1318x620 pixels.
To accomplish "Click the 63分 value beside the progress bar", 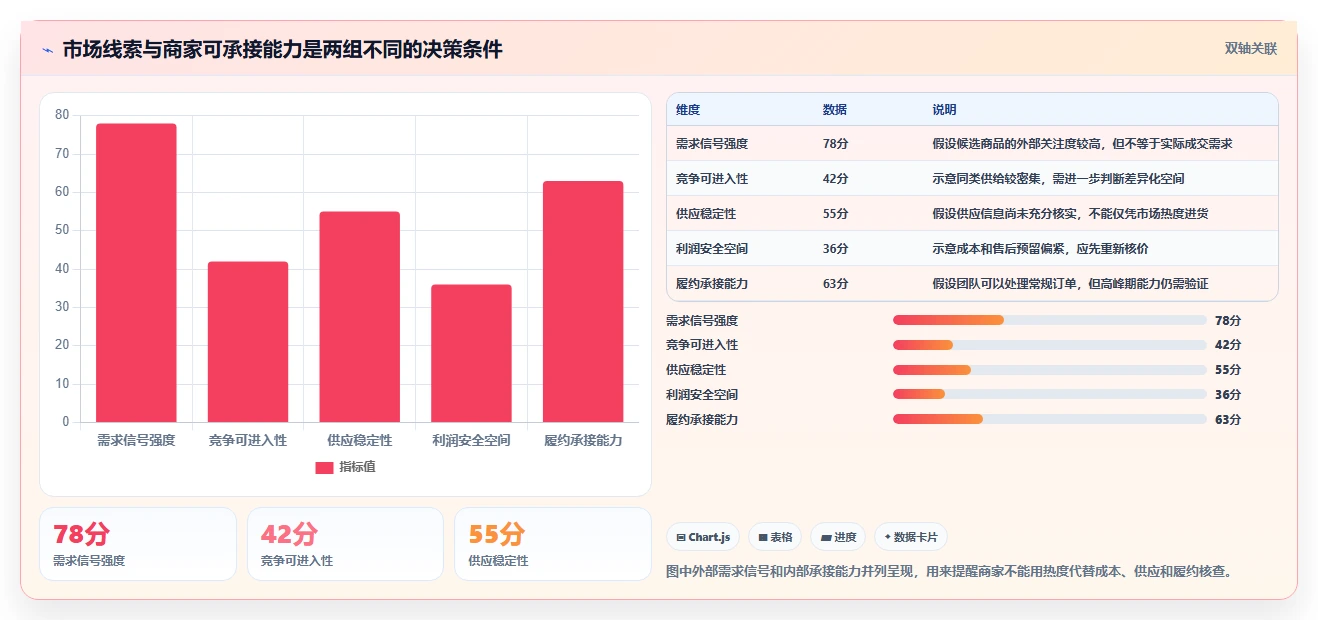I will [1228, 420].
